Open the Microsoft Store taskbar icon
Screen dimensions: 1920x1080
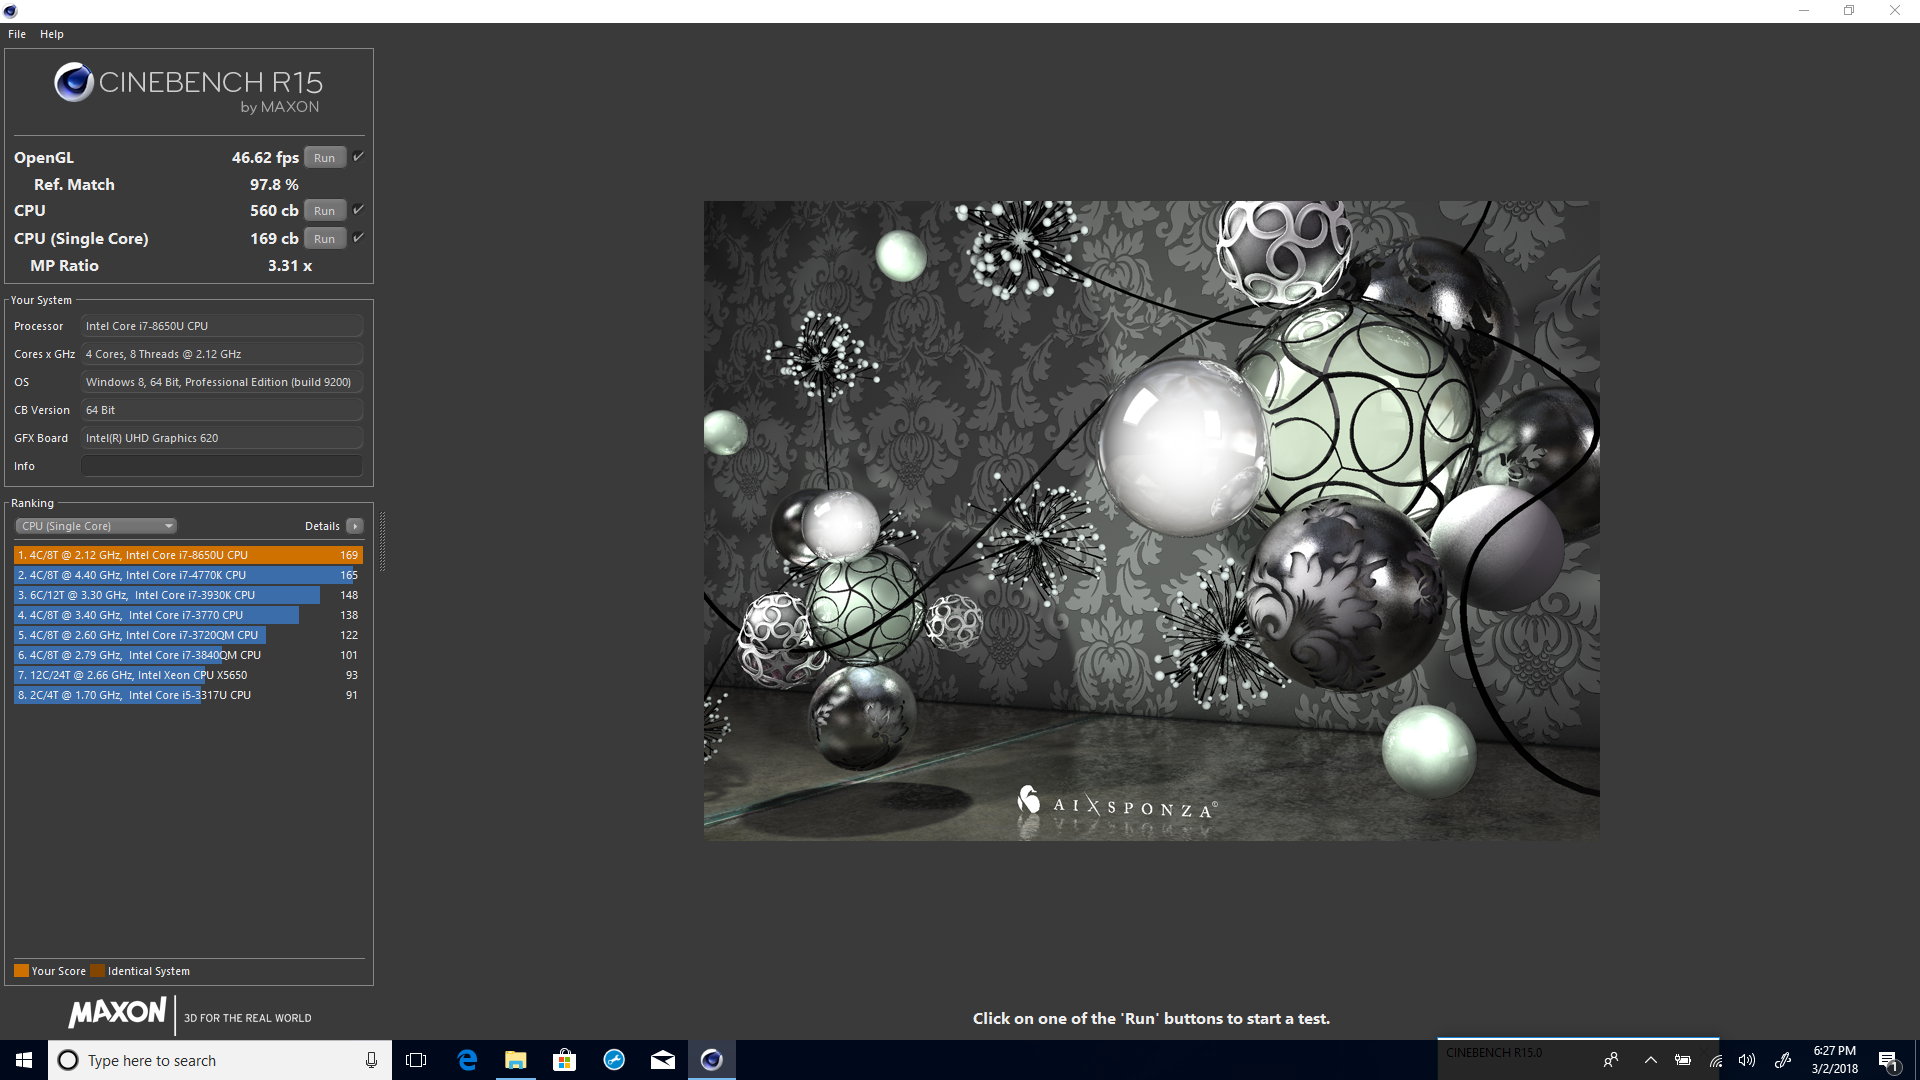coord(564,1060)
